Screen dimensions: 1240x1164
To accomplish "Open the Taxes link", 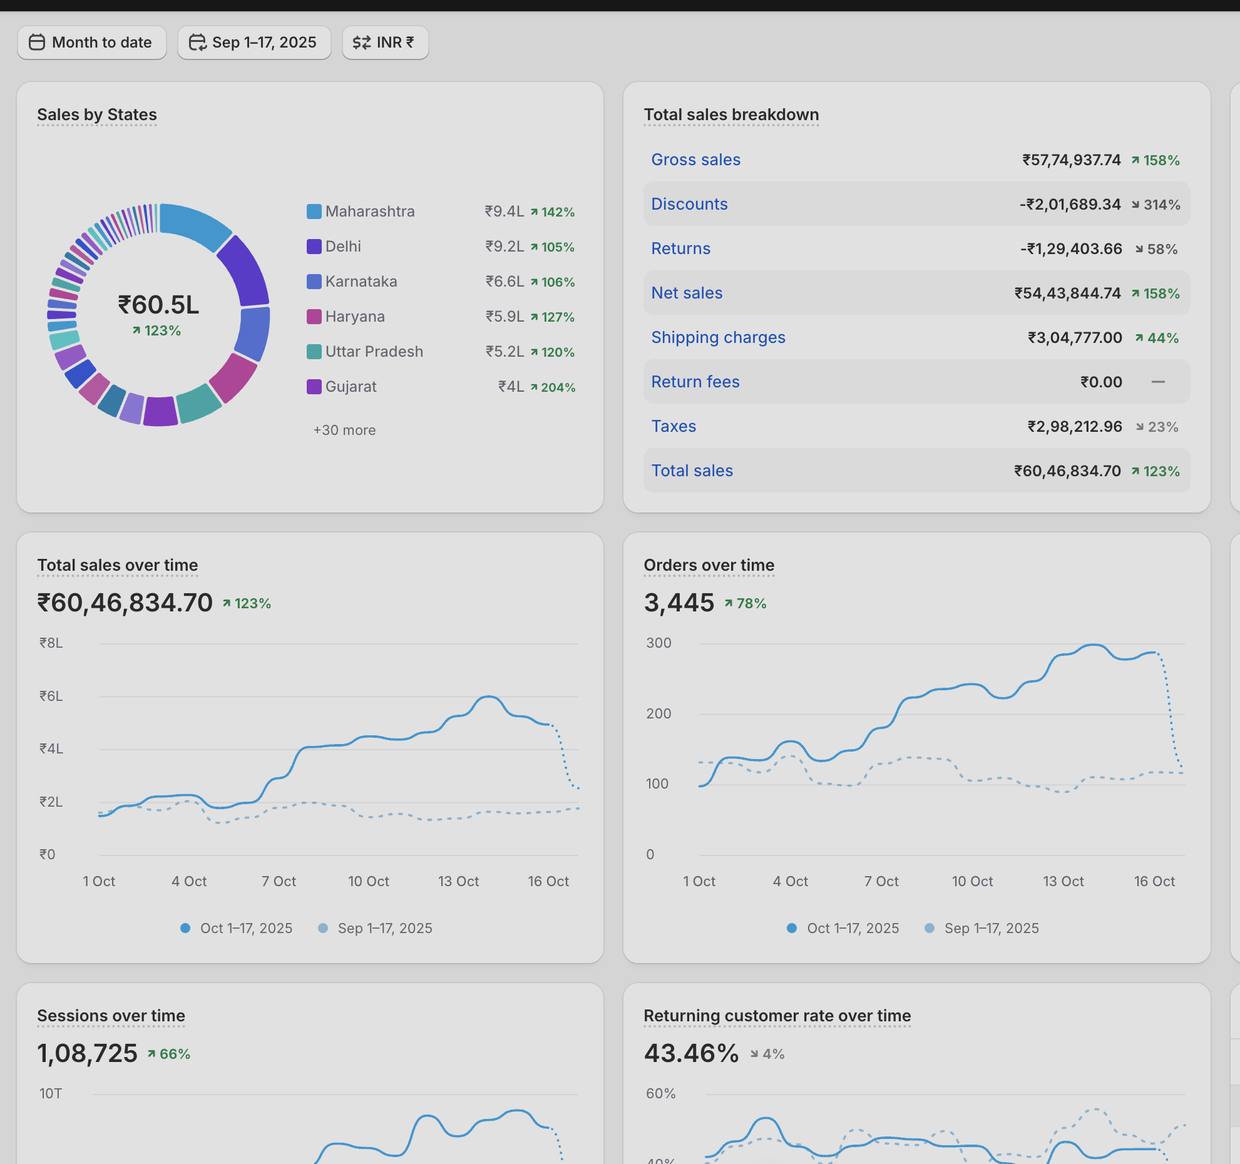I will tap(673, 427).
